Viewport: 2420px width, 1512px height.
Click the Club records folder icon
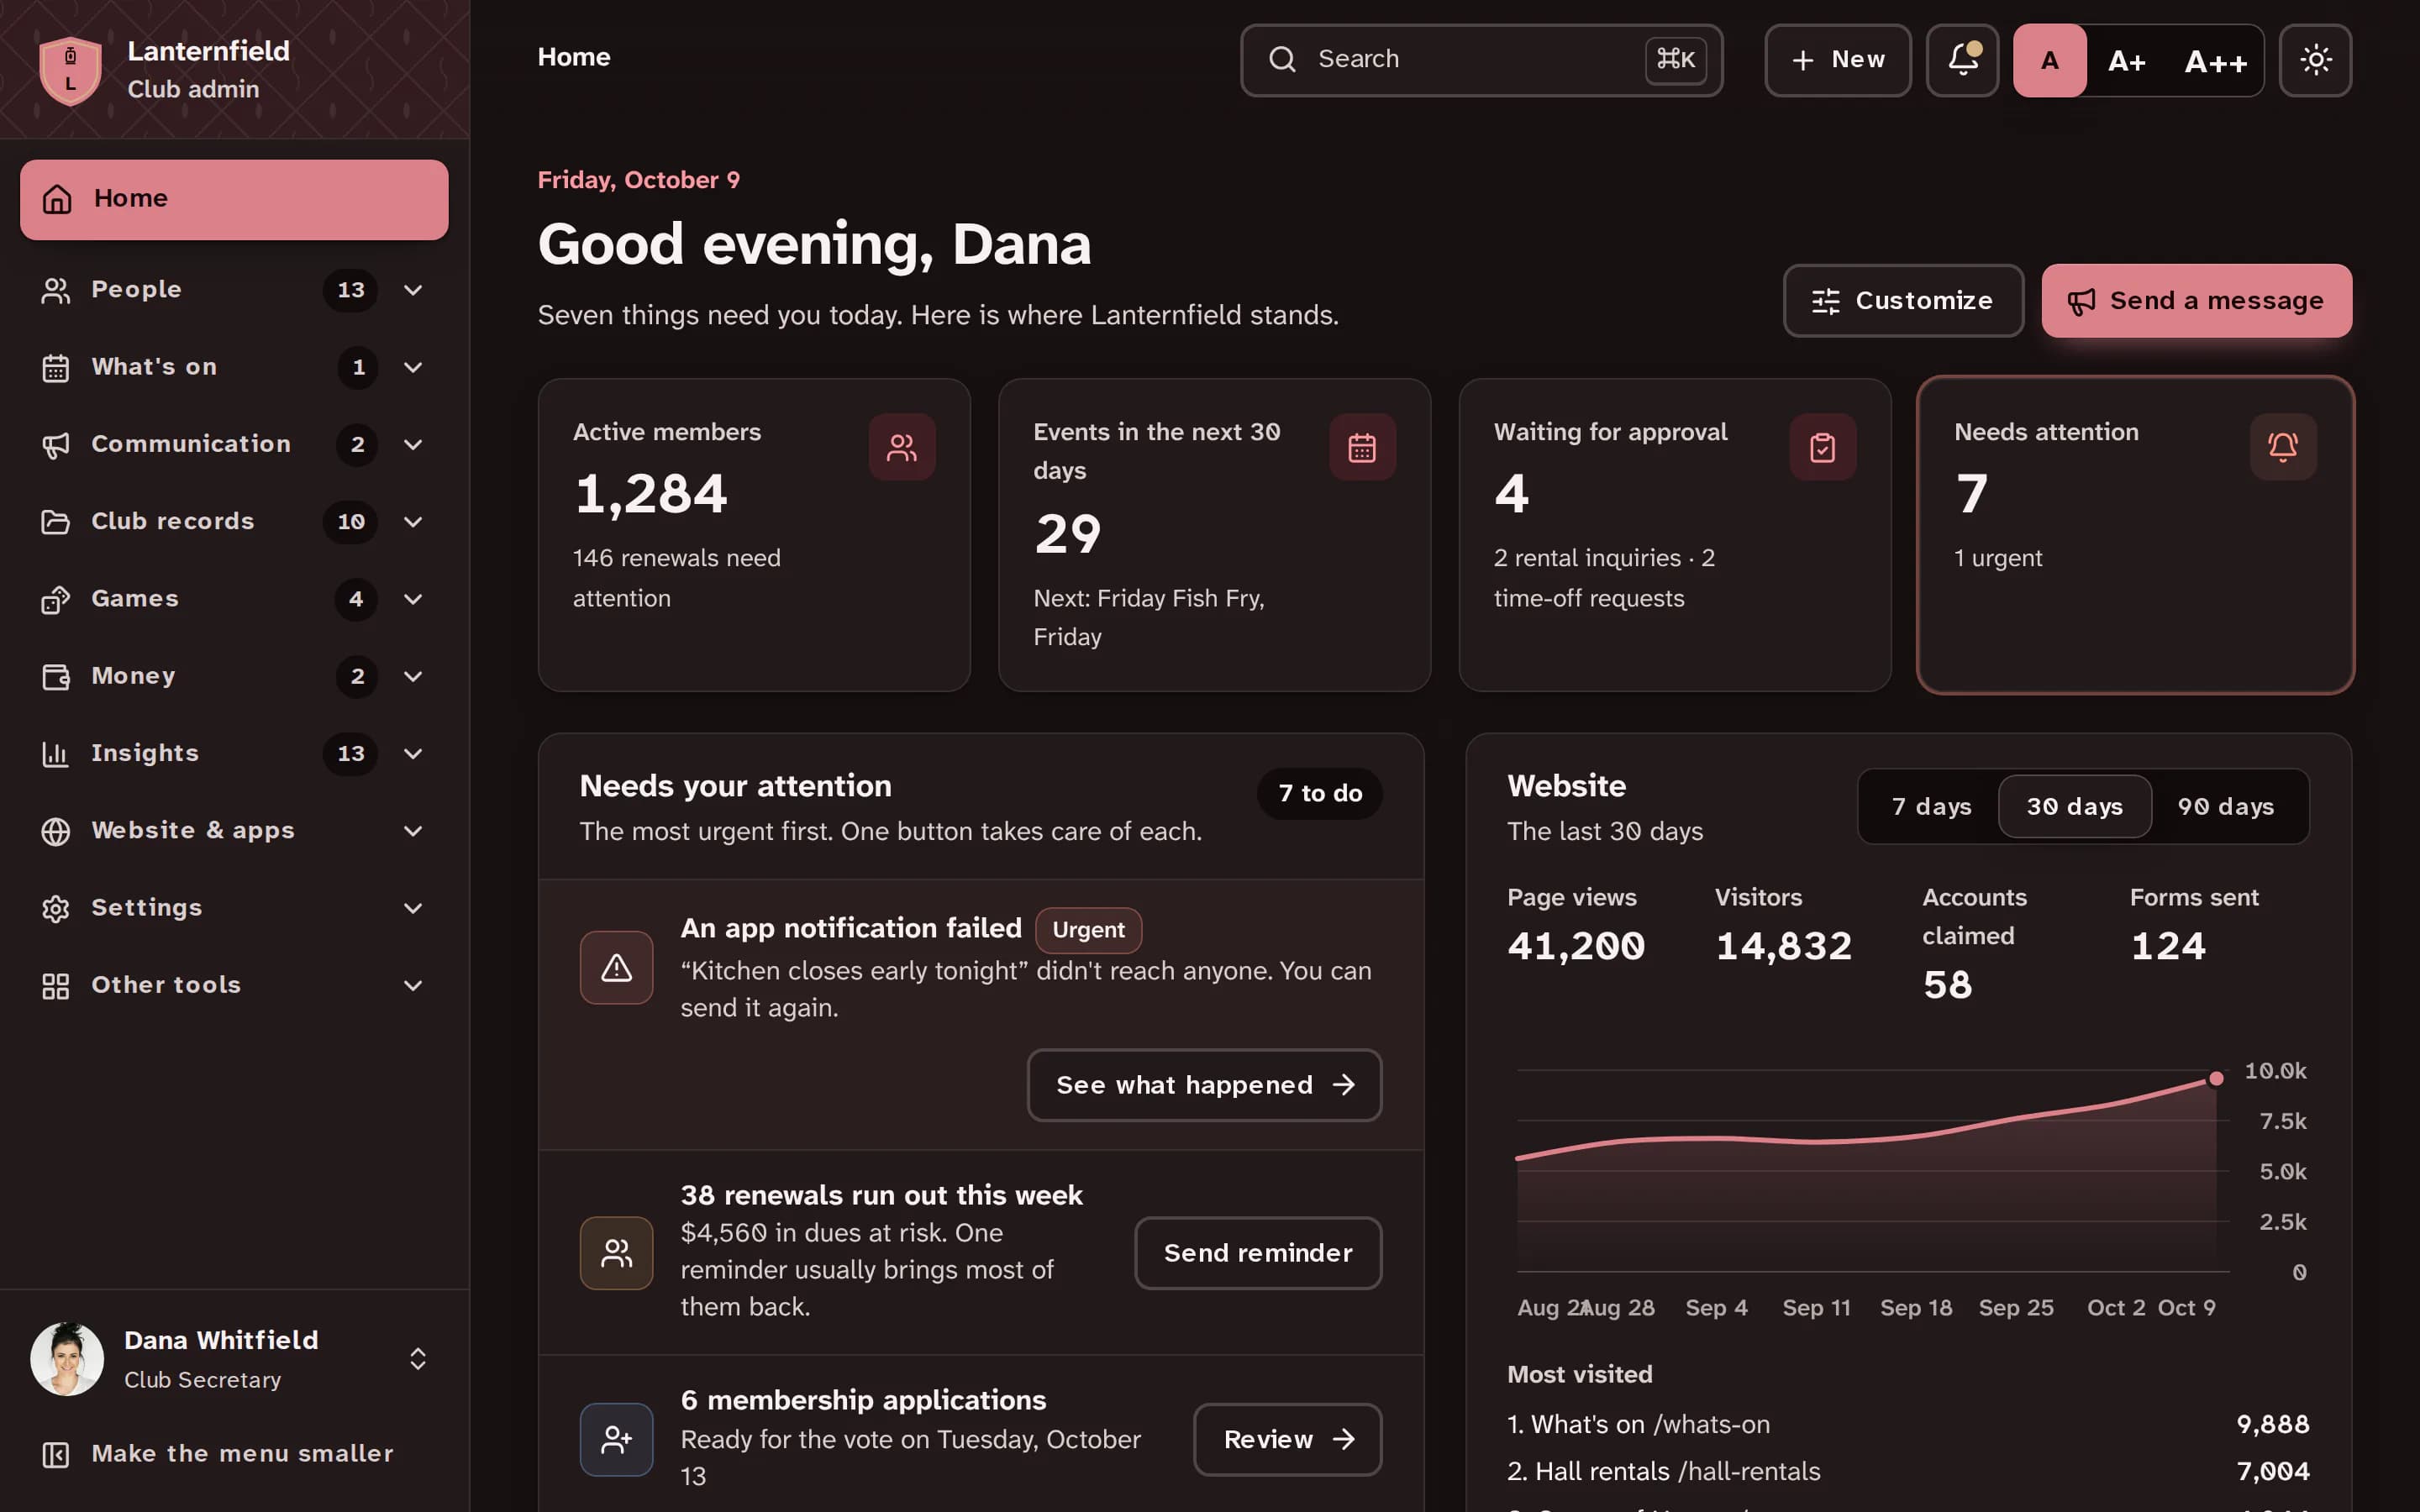[56, 521]
